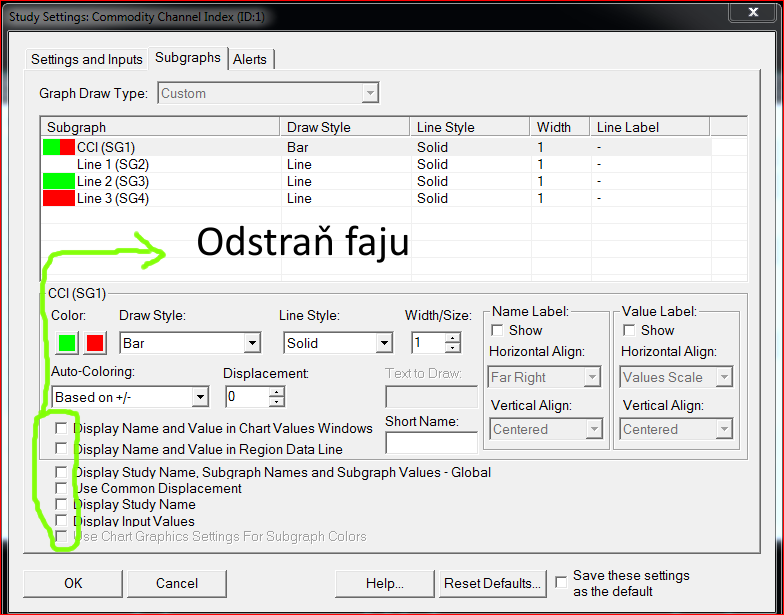Viewport: 784px width, 615px height.
Task: Open Name Label Horizontal Align dropdown
Action: [544, 377]
